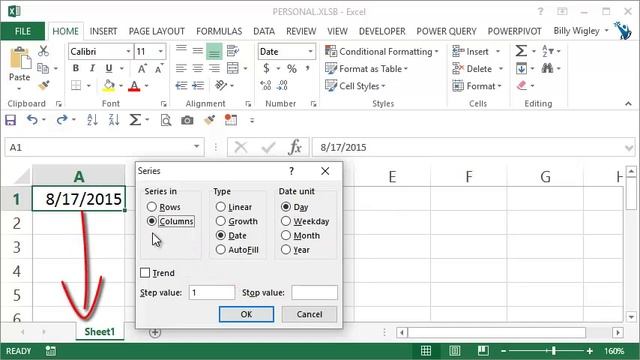Image resolution: width=640 pixels, height=360 pixels.
Task: Click the macro record icon in status bar
Action: tap(51, 351)
